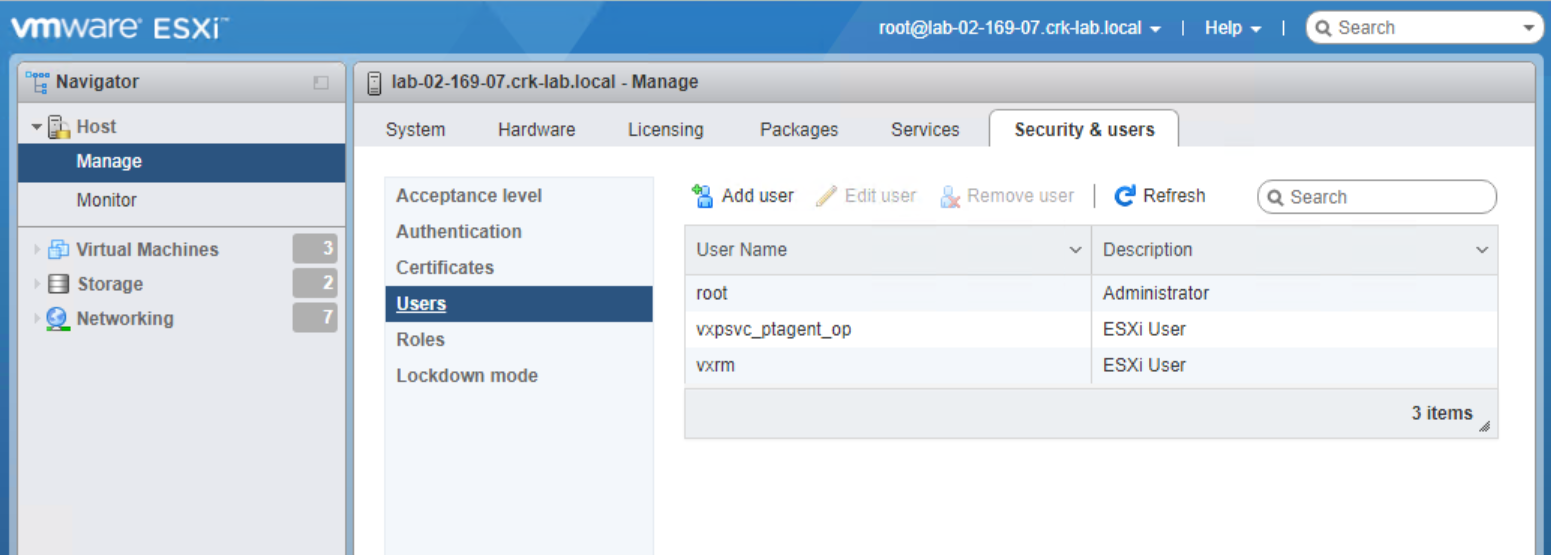Viewport: 1551px width, 555px height.
Task: Click the User Name column header
Action: tap(888, 250)
